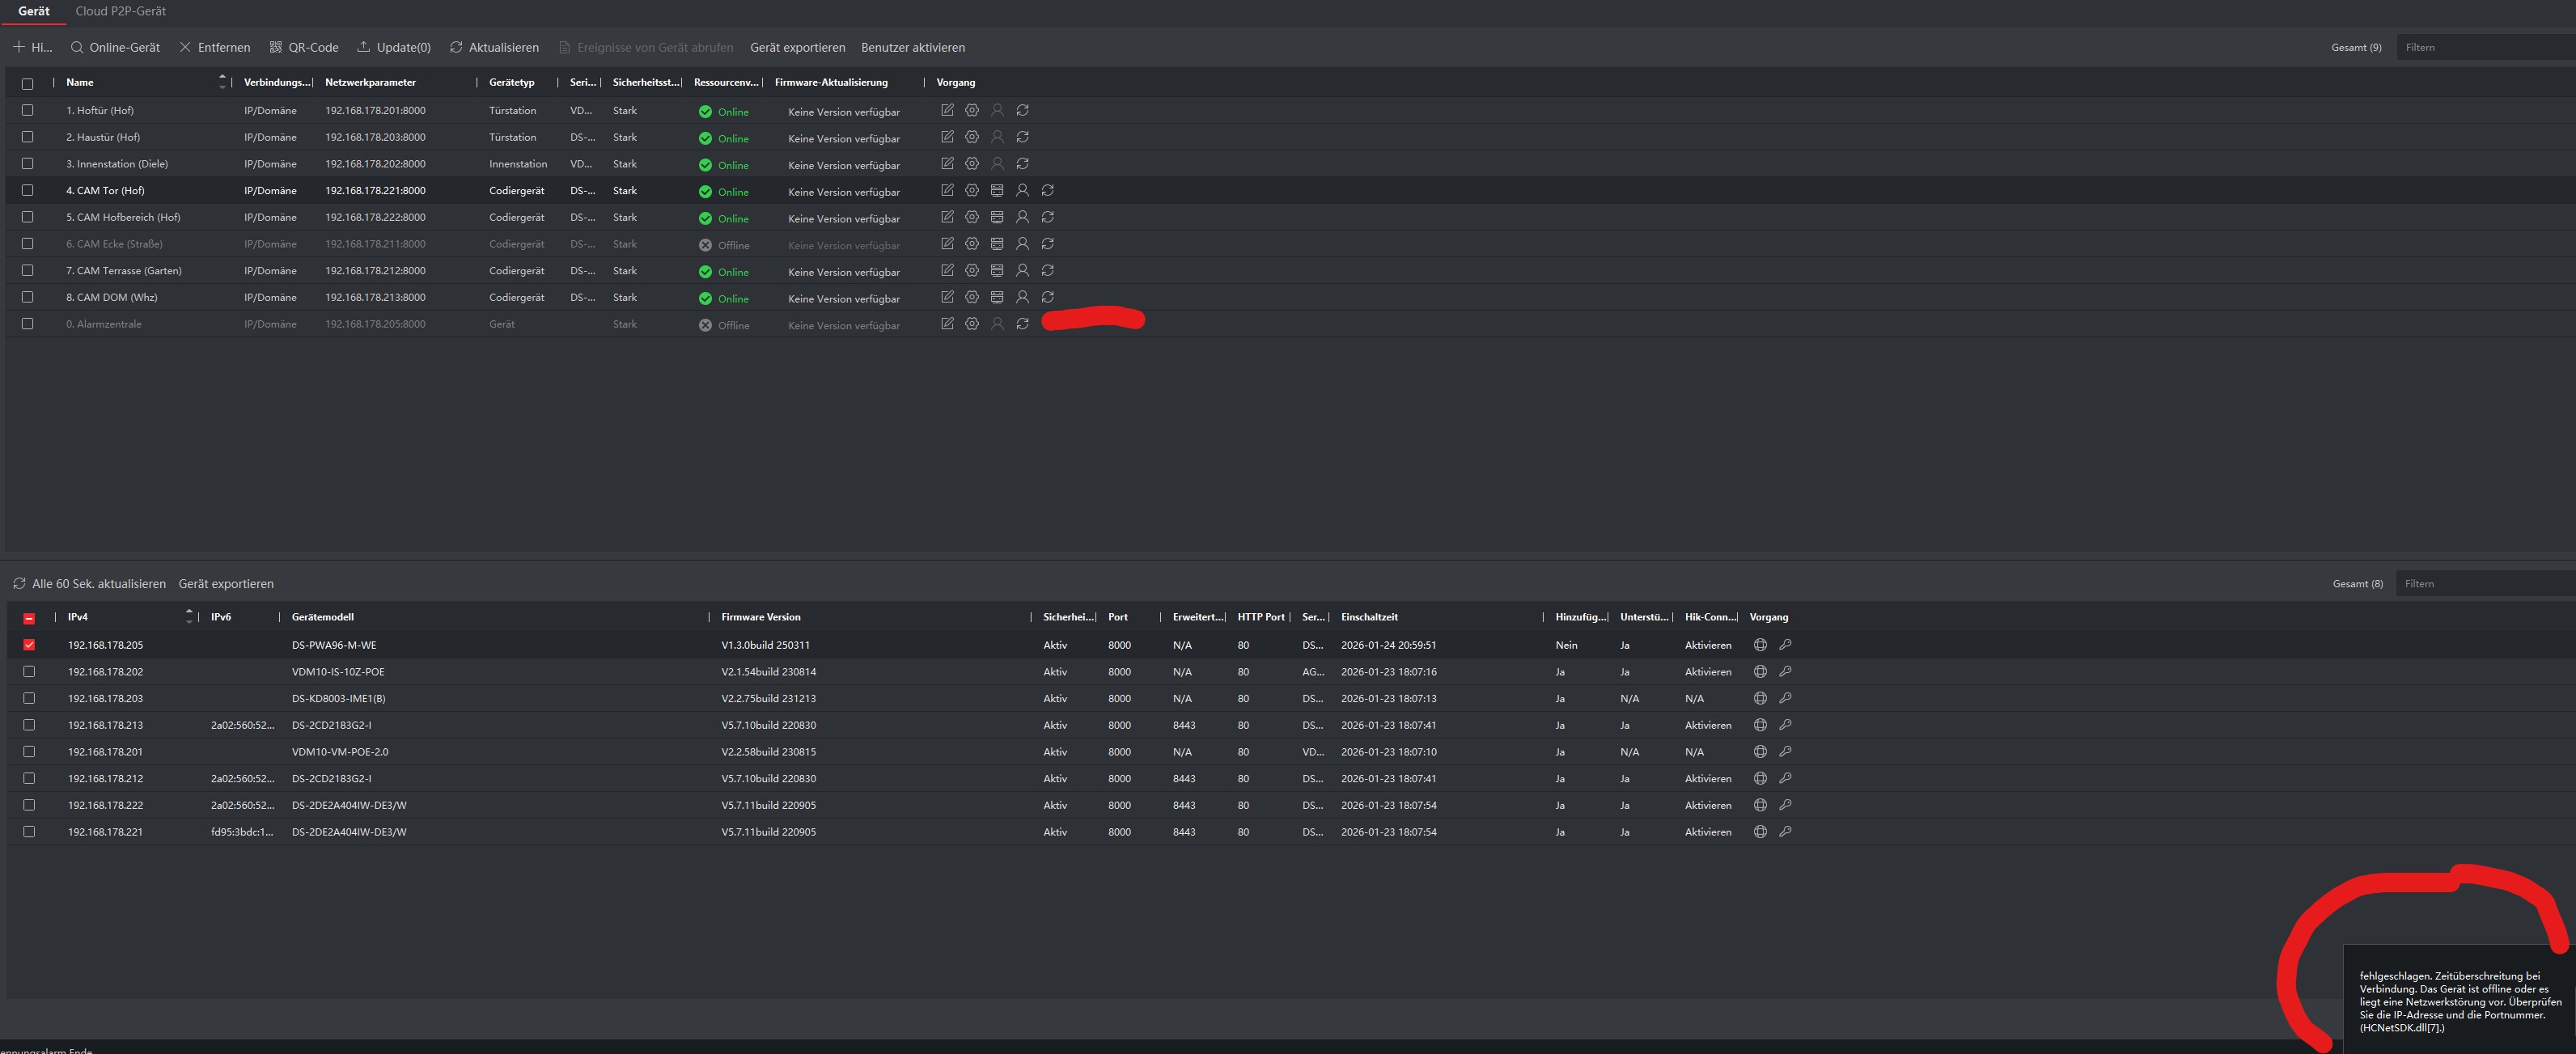Click the Benutzer aktivieren button
The image size is (2576, 1054).
pos(912,47)
